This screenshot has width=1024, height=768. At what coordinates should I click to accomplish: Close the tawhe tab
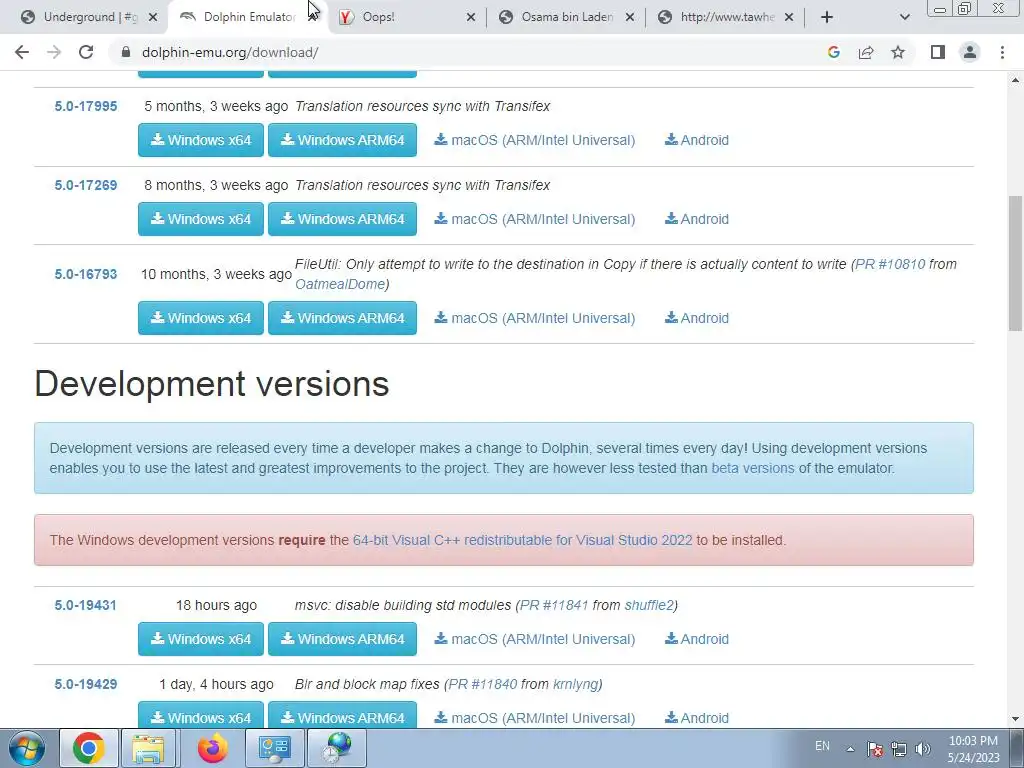tap(789, 17)
